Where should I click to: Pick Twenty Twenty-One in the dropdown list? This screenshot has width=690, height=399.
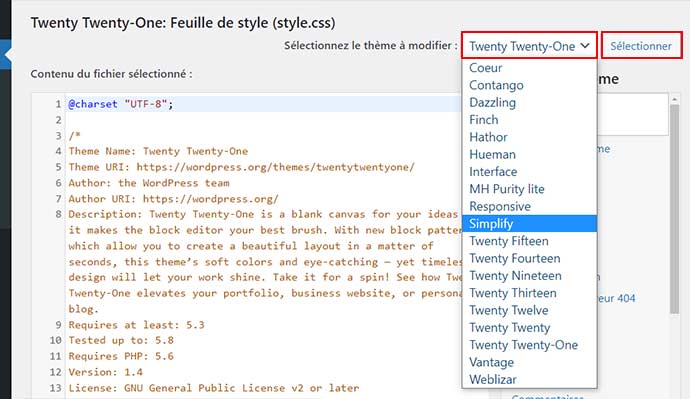pyautogui.click(x=529, y=345)
